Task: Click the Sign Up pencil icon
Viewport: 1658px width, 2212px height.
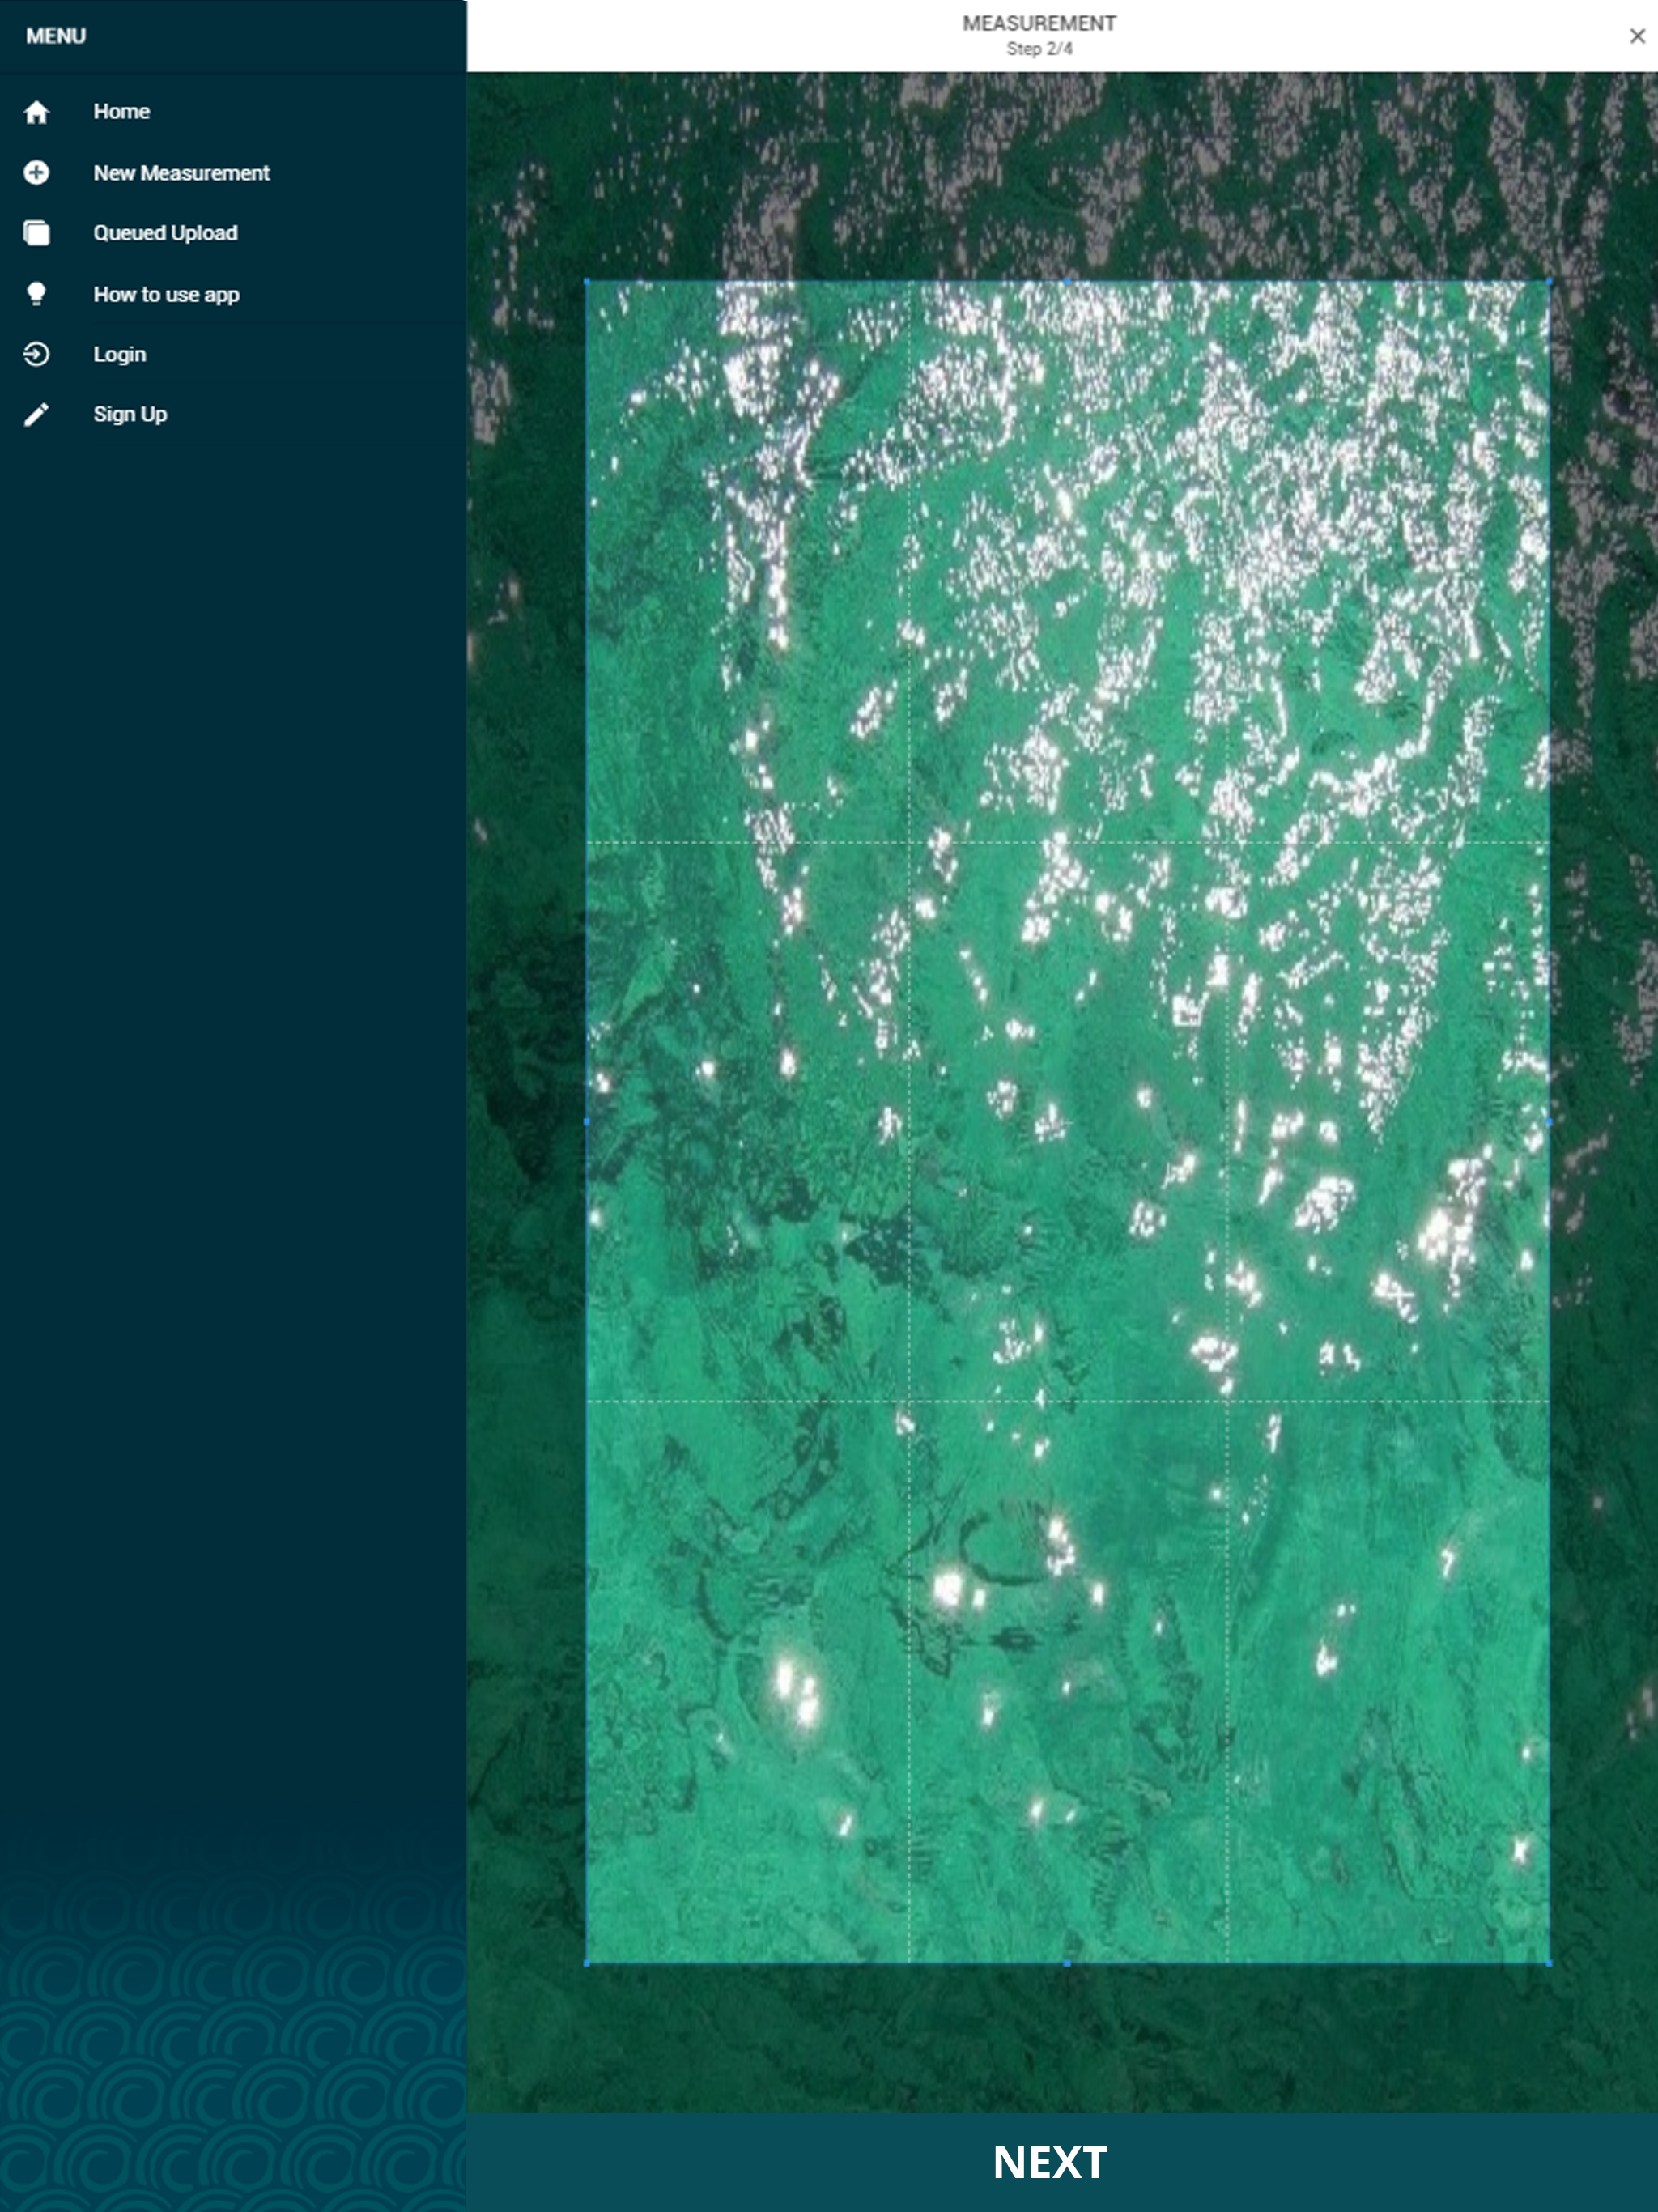Action: click(36, 414)
